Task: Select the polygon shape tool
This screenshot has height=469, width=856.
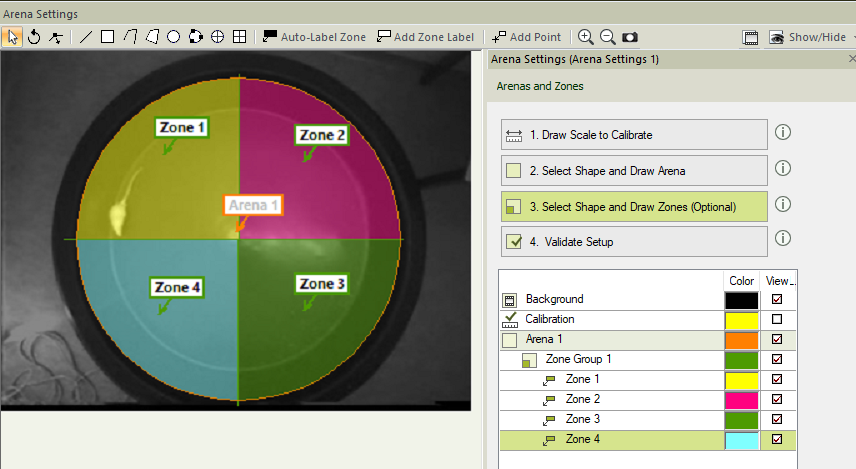Action: click(x=152, y=37)
